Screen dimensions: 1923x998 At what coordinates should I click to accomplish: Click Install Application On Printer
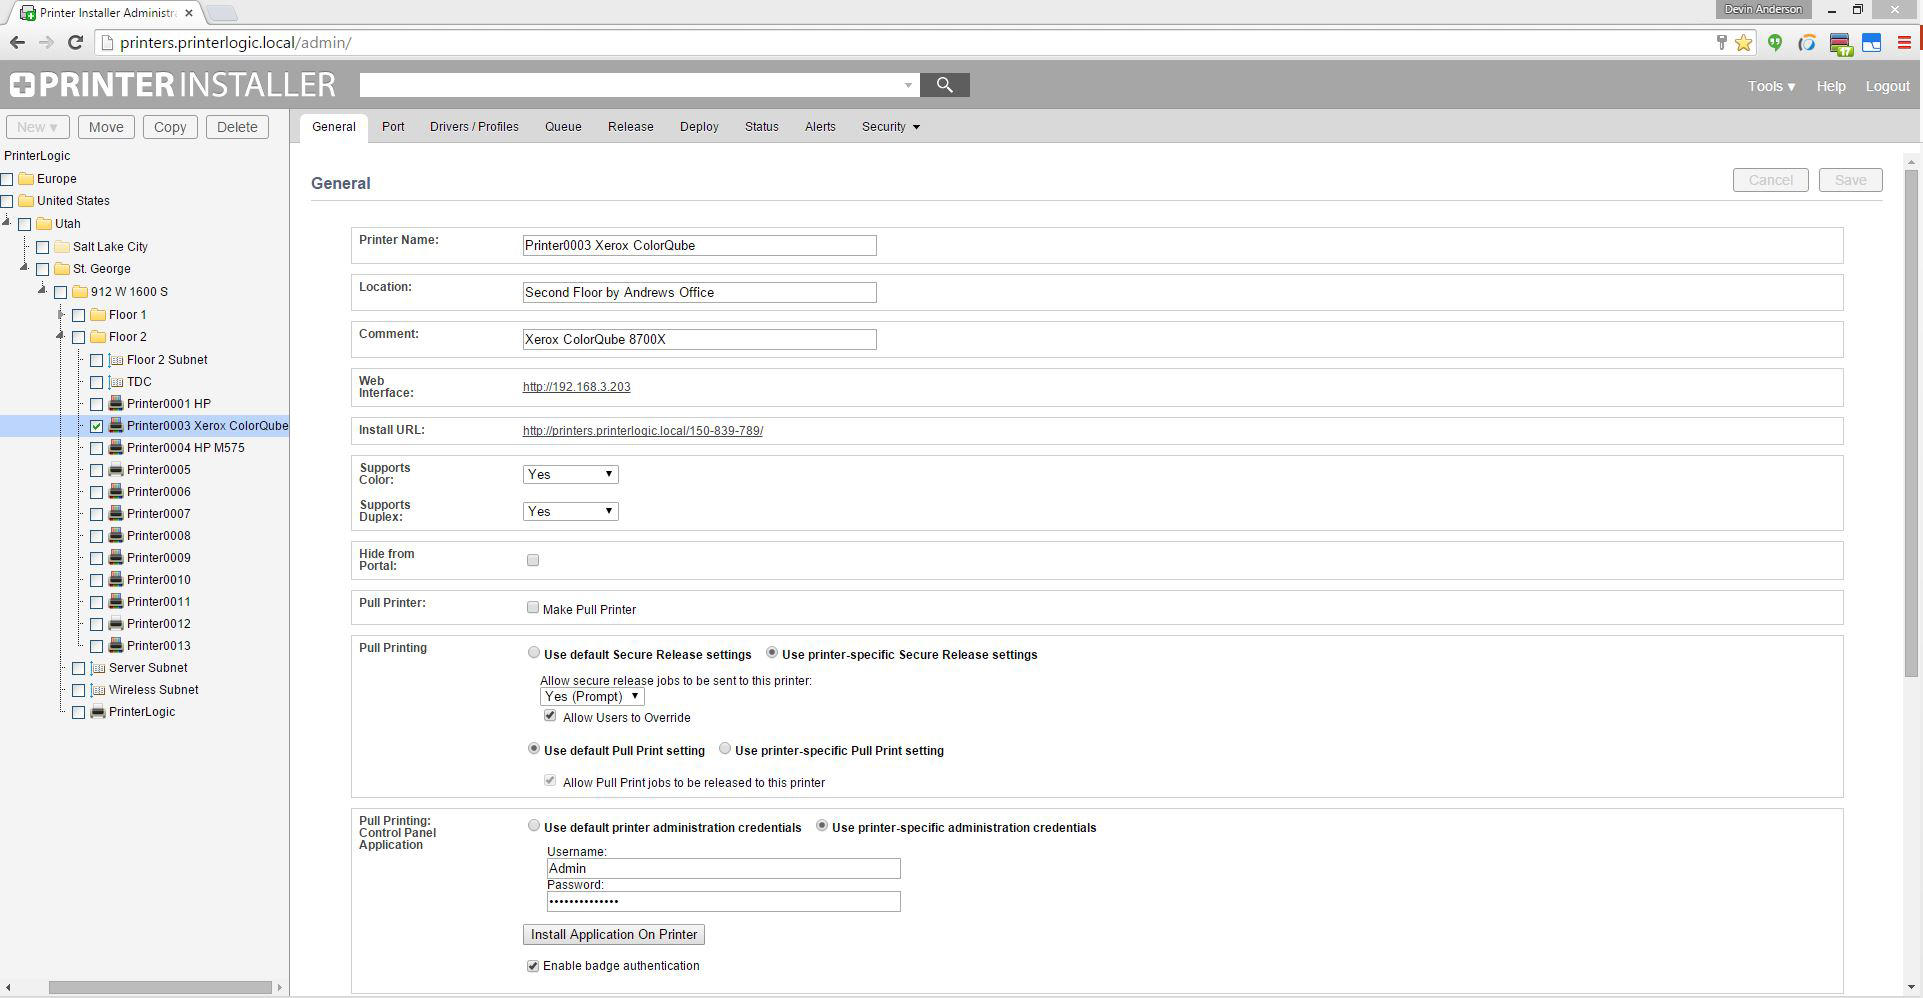(614, 934)
